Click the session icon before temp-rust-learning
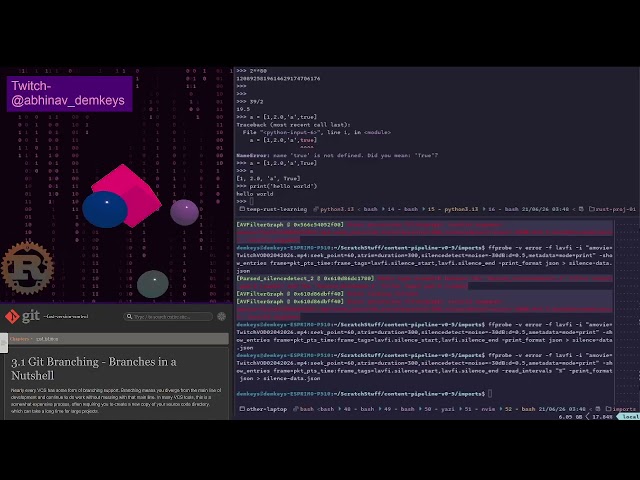This screenshot has width=640, height=480. 242,209
